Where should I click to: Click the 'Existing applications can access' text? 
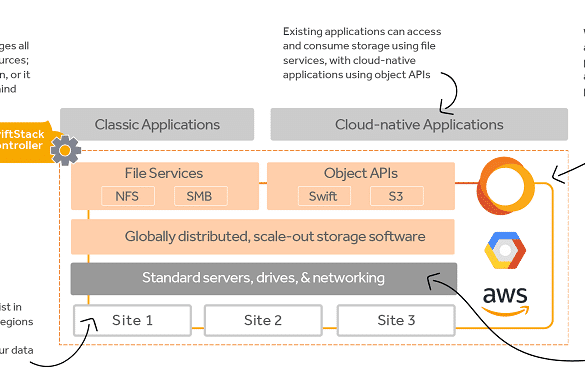point(362,32)
